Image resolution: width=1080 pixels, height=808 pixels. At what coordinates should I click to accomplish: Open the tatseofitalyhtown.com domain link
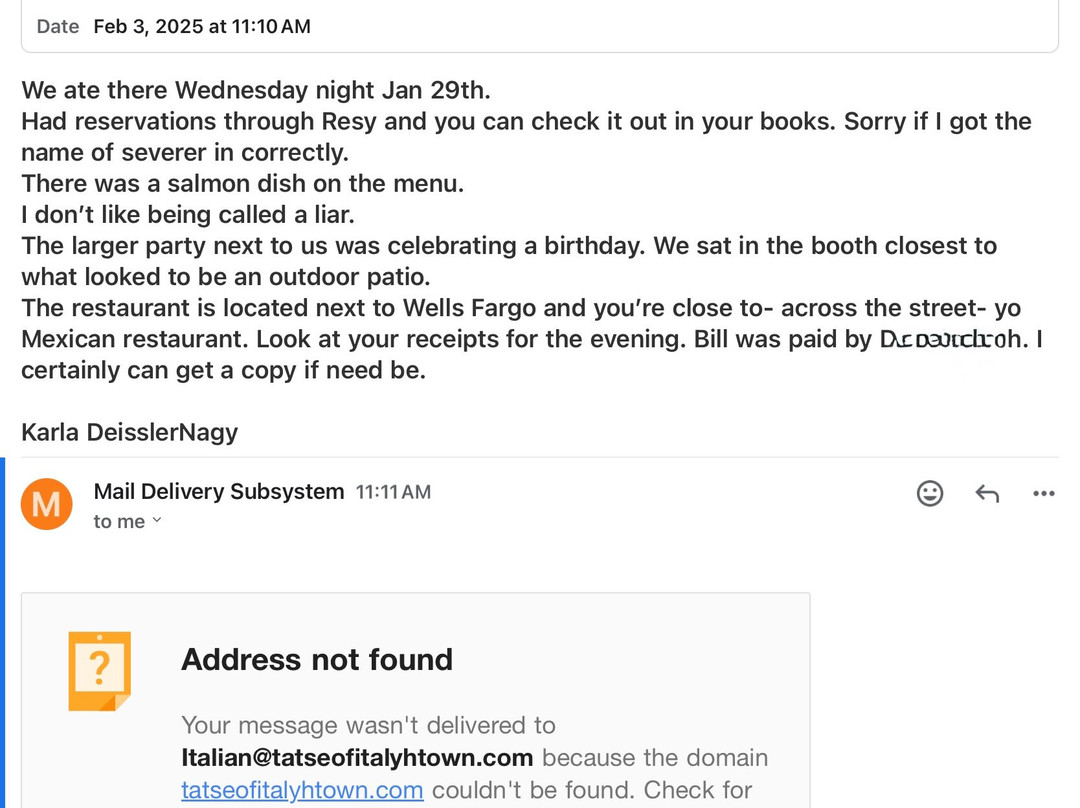click(x=302, y=790)
